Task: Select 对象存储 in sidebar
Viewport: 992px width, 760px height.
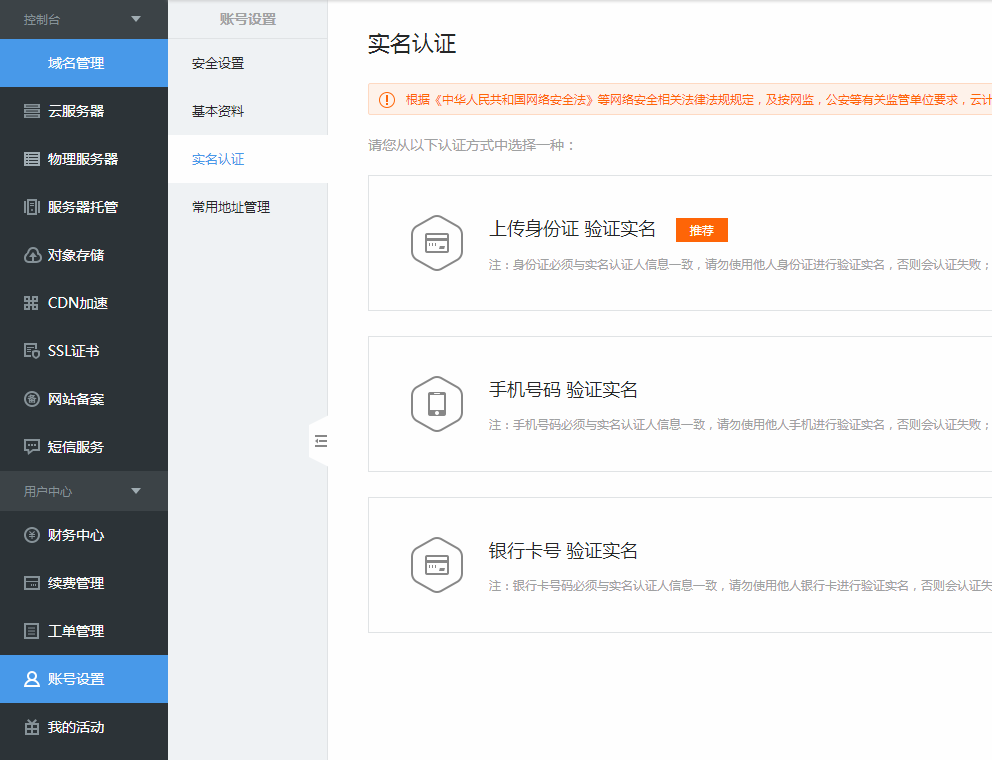Action: 84,255
